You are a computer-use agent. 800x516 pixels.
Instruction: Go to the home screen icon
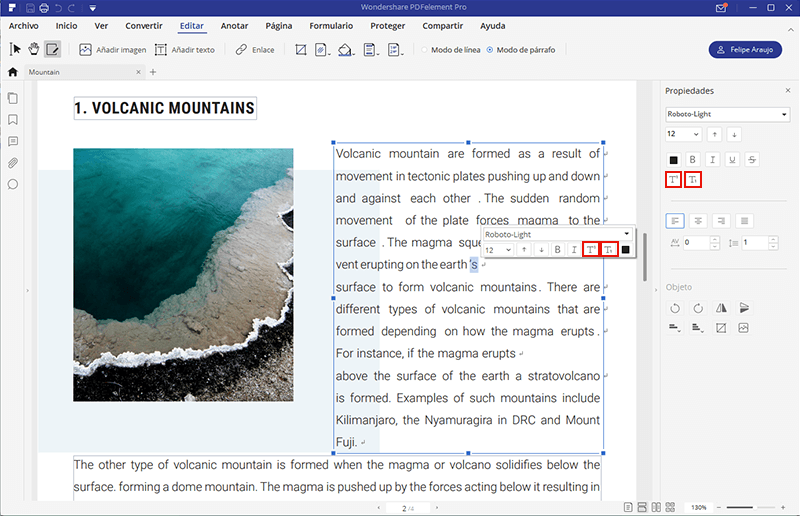pos(13,72)
